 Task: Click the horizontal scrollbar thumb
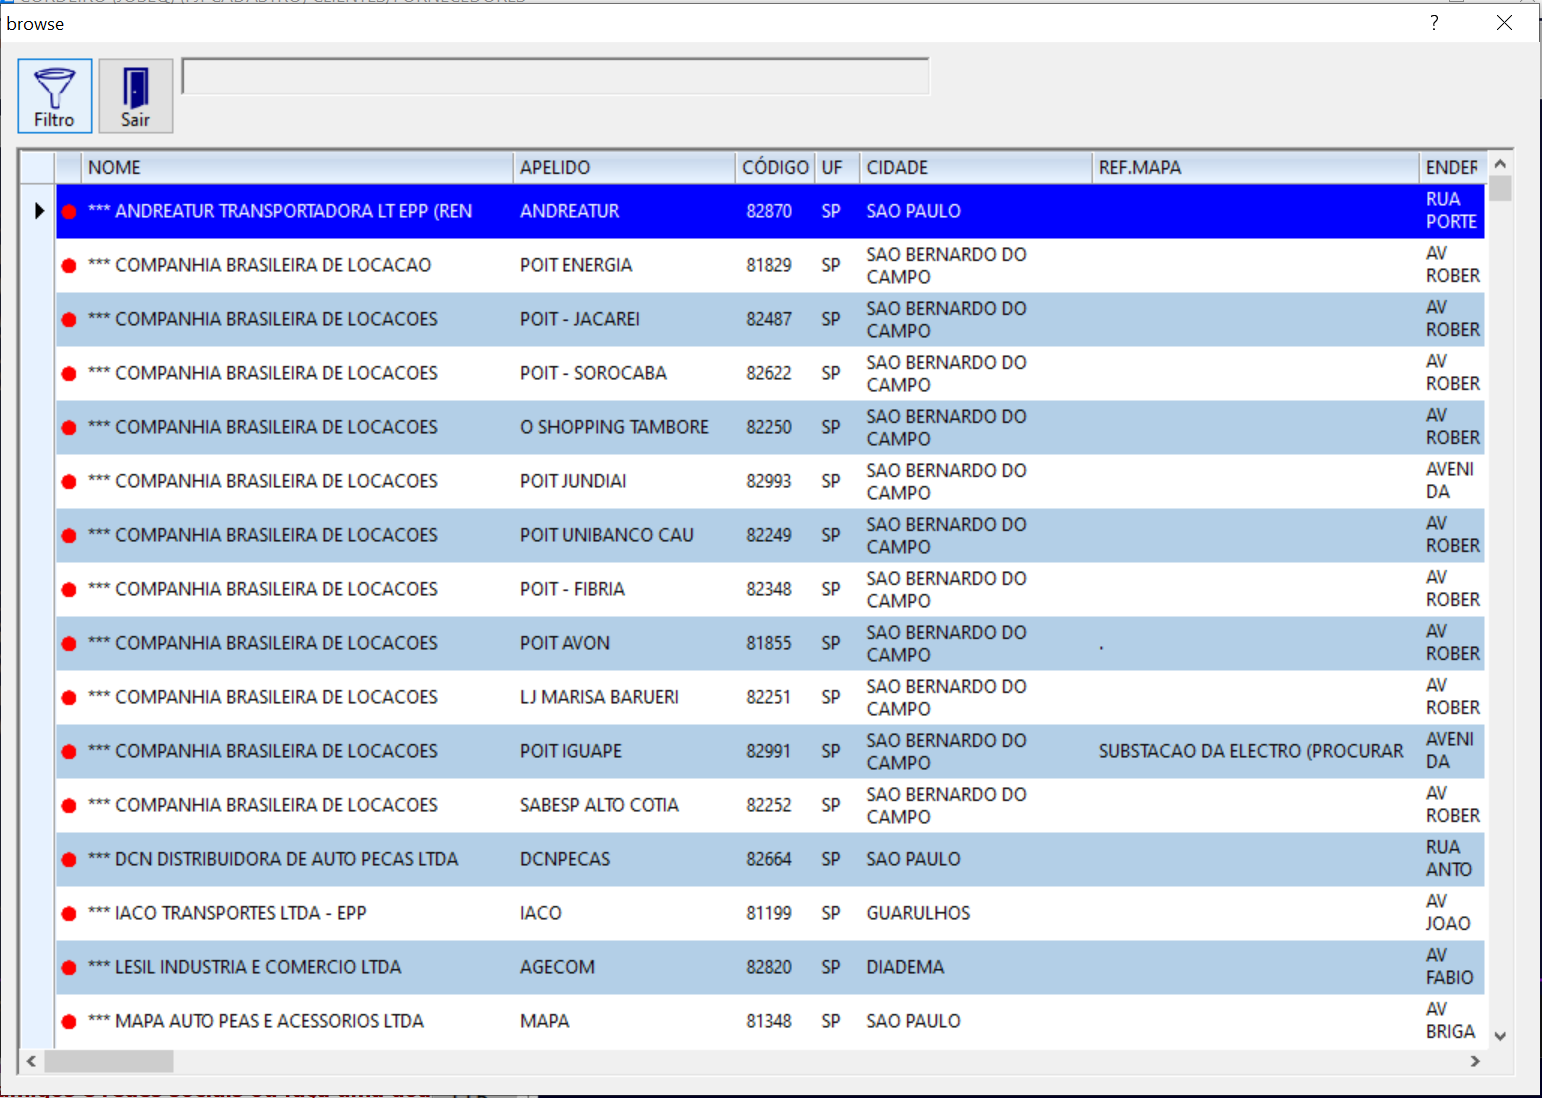point(109,1061)
